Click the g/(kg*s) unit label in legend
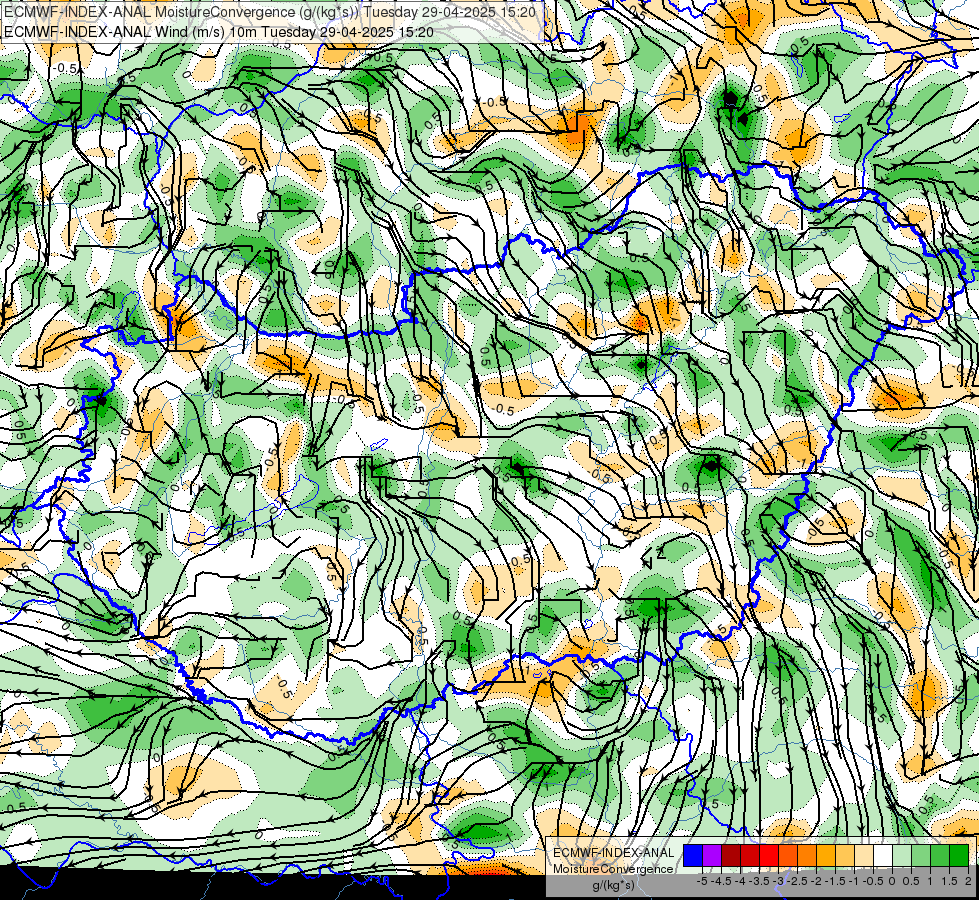 pos(613,885)
